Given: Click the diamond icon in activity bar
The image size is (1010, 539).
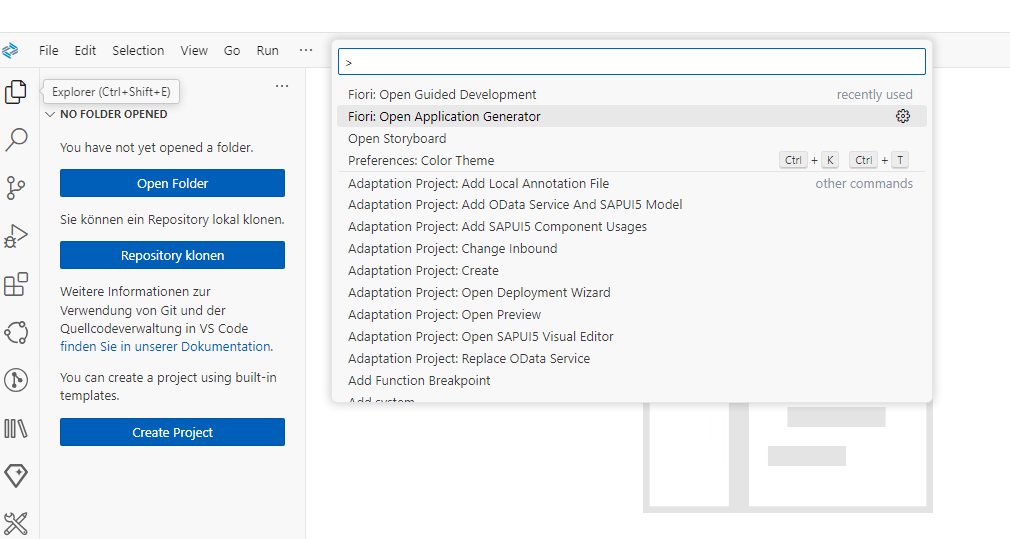Looking at the screenshot, I should pyautogui.click(x=16, y=476).
